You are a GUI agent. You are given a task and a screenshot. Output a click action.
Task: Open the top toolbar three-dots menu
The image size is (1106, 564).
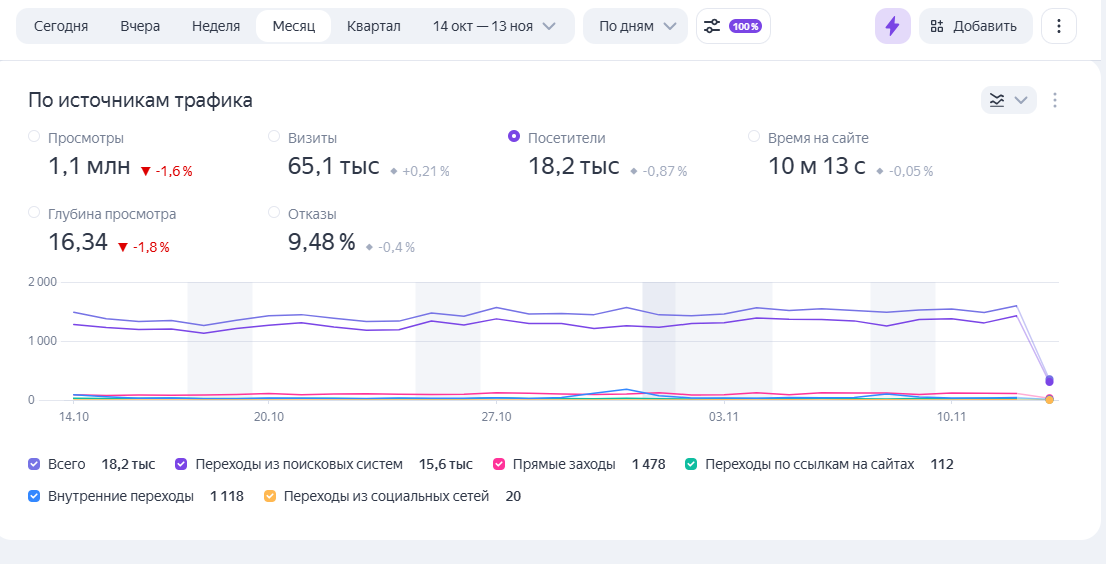click(x=1058, y=26)
